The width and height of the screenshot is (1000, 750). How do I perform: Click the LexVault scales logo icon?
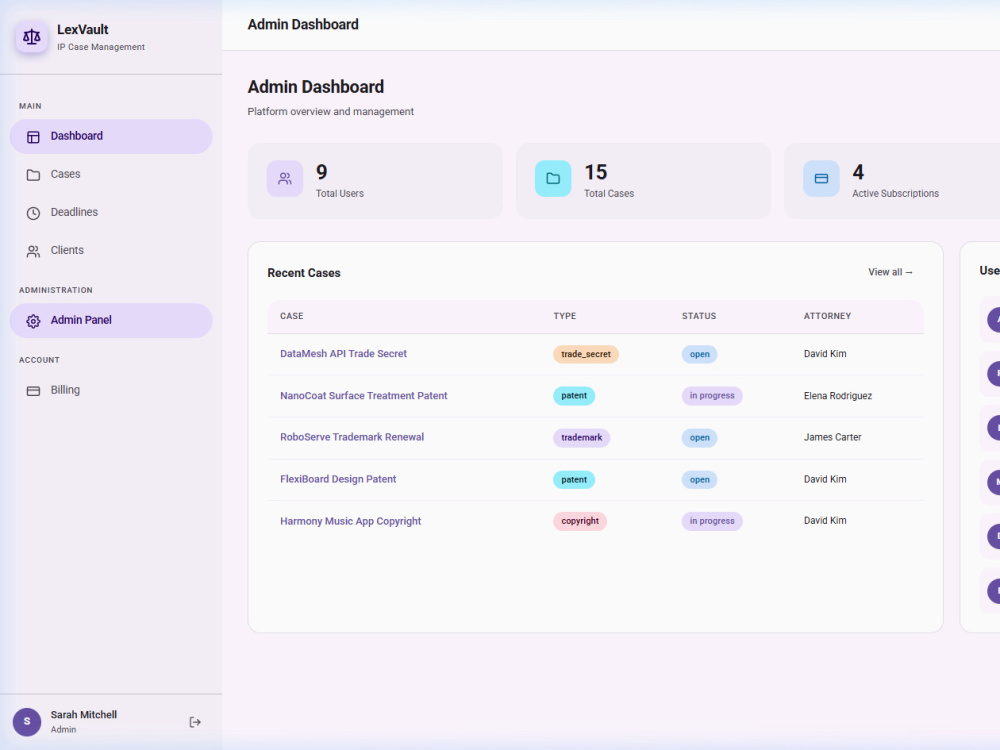click(x=31, y=37)
